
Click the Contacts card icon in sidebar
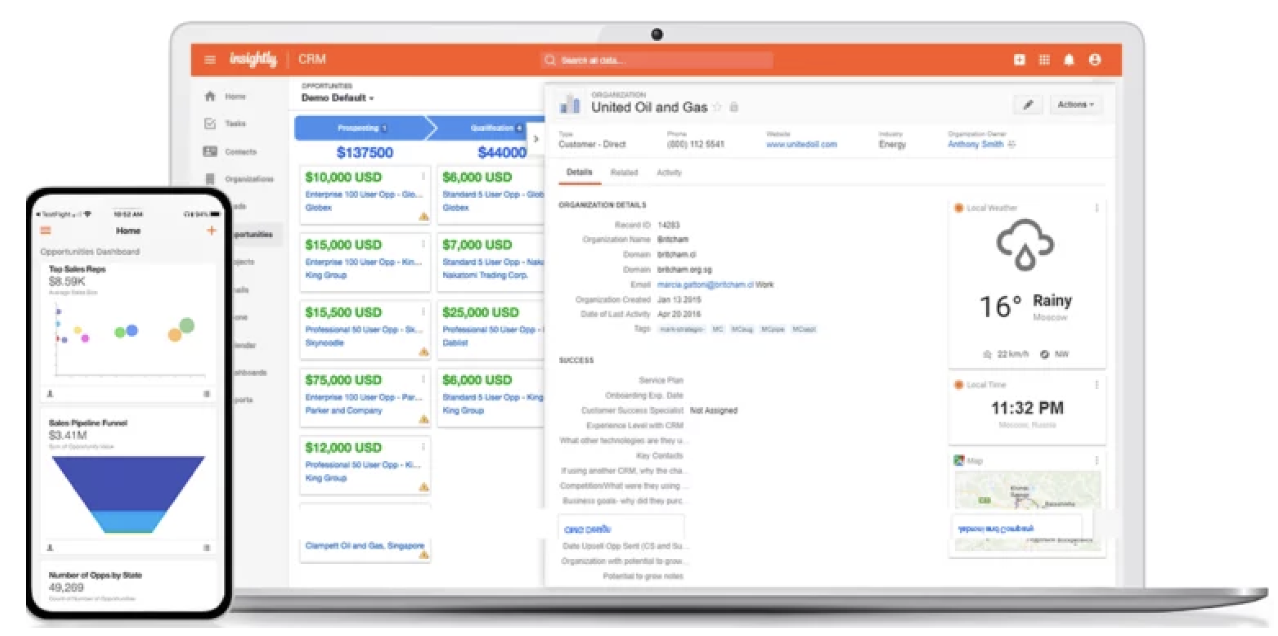point(210,152)
